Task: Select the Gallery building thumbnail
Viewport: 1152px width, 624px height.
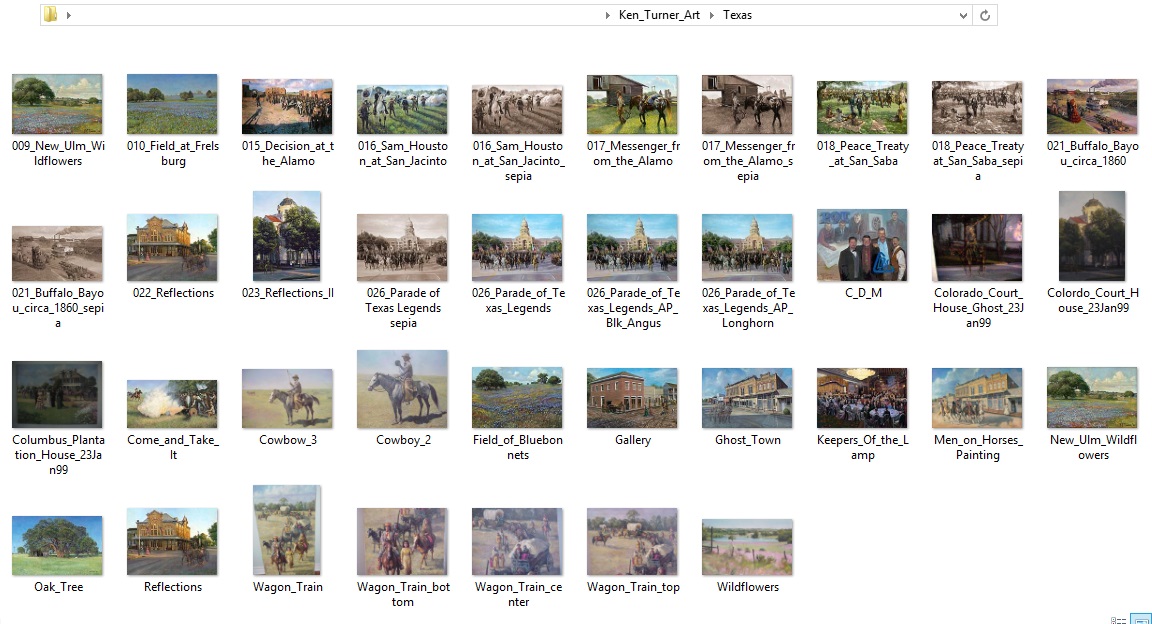Action: tap(633, 398)
